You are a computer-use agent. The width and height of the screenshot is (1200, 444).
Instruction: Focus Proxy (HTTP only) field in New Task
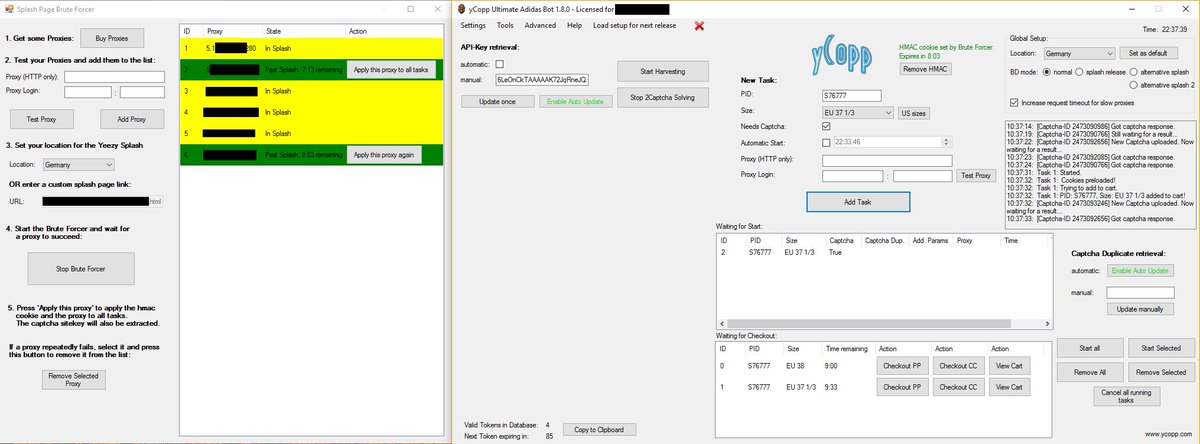(x=886, y=160)
